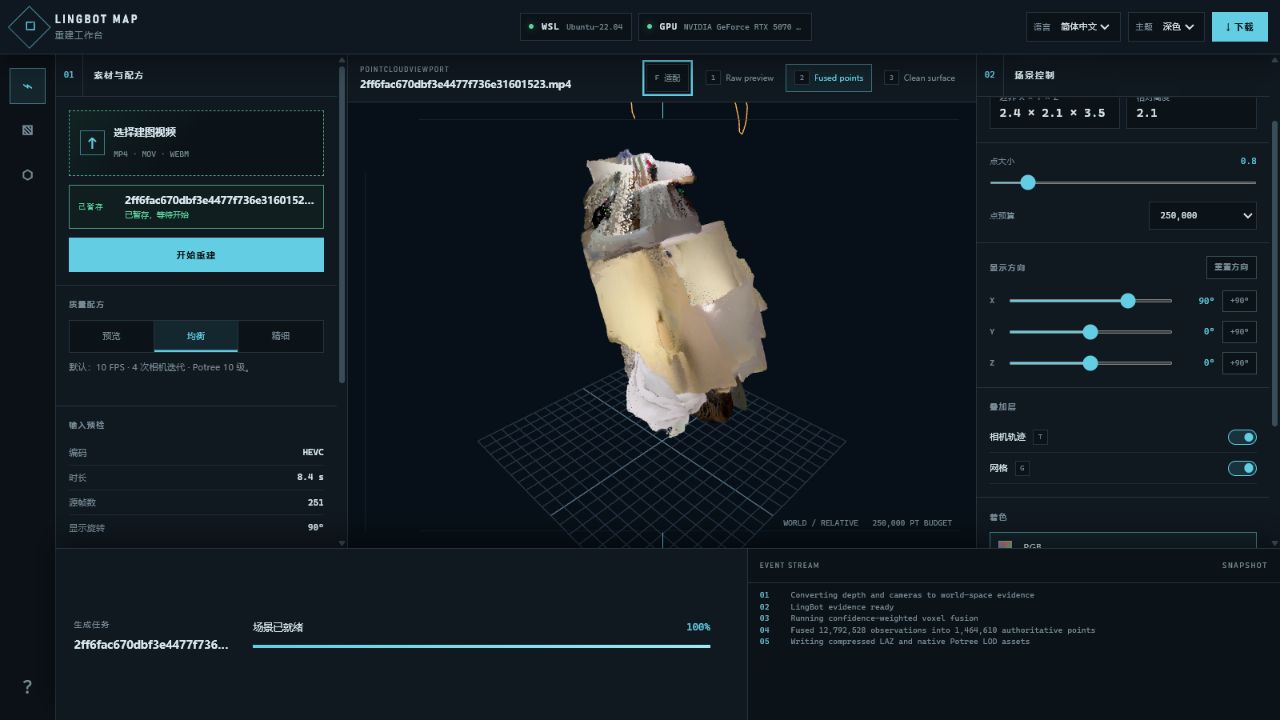This screenshot has height=720, width=1280.
Task: Open help via the question mark icon
Action: [x=27, y=687]
